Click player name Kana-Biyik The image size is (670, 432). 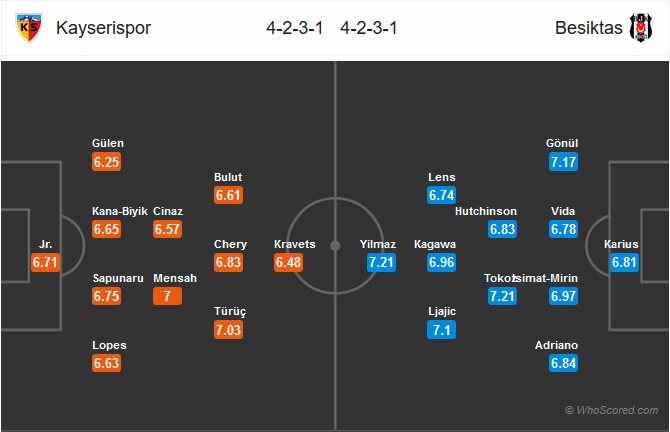pyautogui.click(x=120, y=211)
